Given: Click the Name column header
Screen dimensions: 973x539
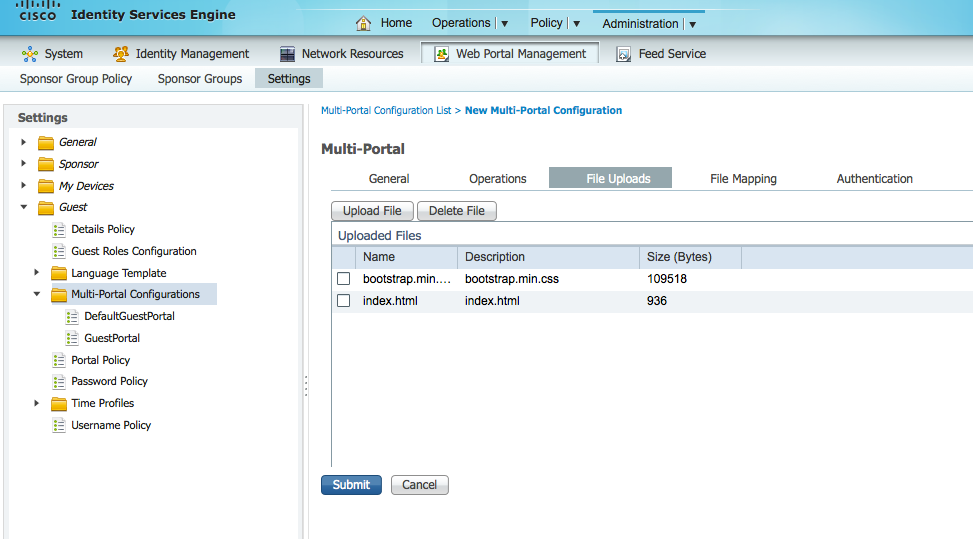Looking at the screenshot, I should click(406, 257).
